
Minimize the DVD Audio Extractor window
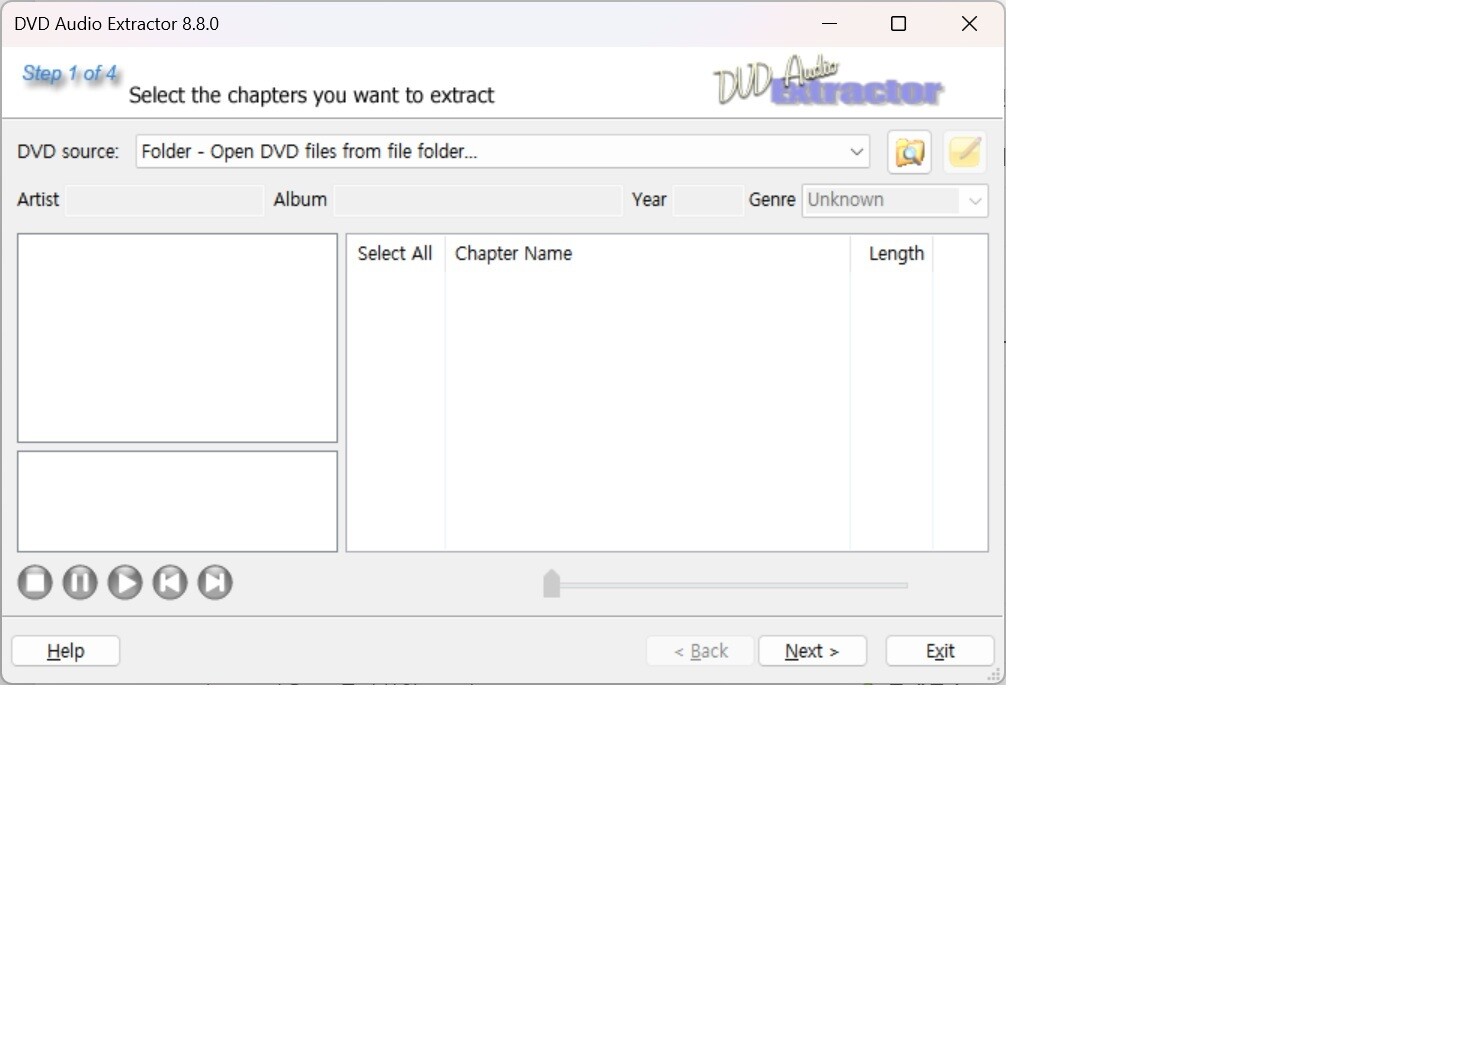[829, 24]
